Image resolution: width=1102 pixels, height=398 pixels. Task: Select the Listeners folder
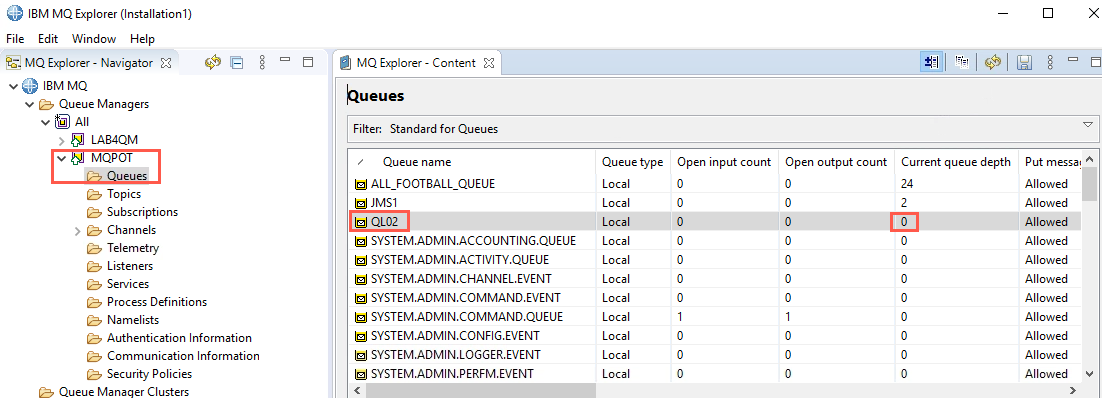(x=129, y=266)
